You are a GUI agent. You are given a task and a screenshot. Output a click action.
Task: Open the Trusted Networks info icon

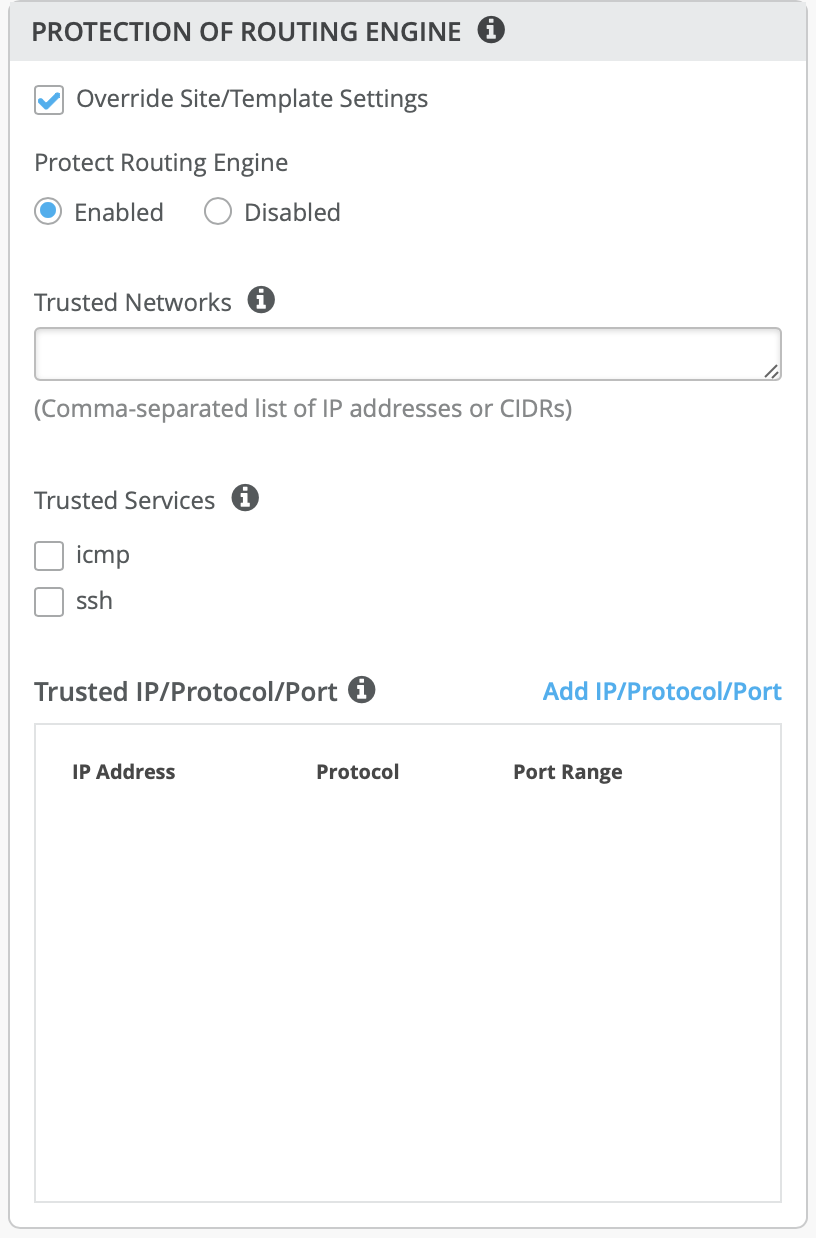[x=261, y=300]
